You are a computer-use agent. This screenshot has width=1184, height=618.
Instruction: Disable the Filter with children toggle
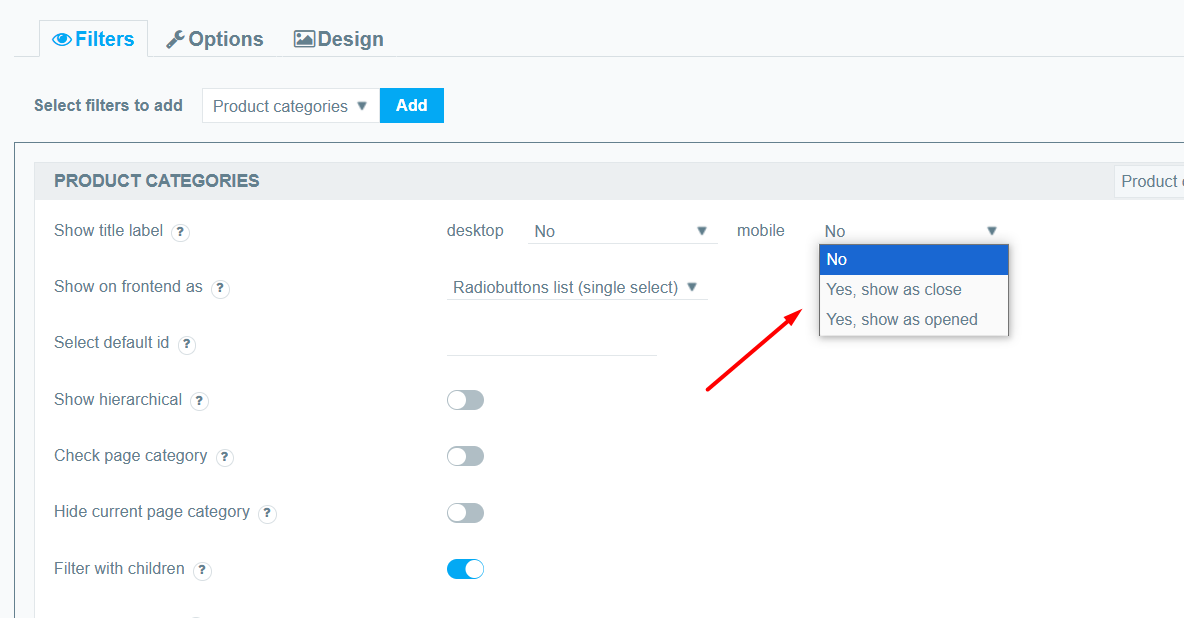pos(465,569)
